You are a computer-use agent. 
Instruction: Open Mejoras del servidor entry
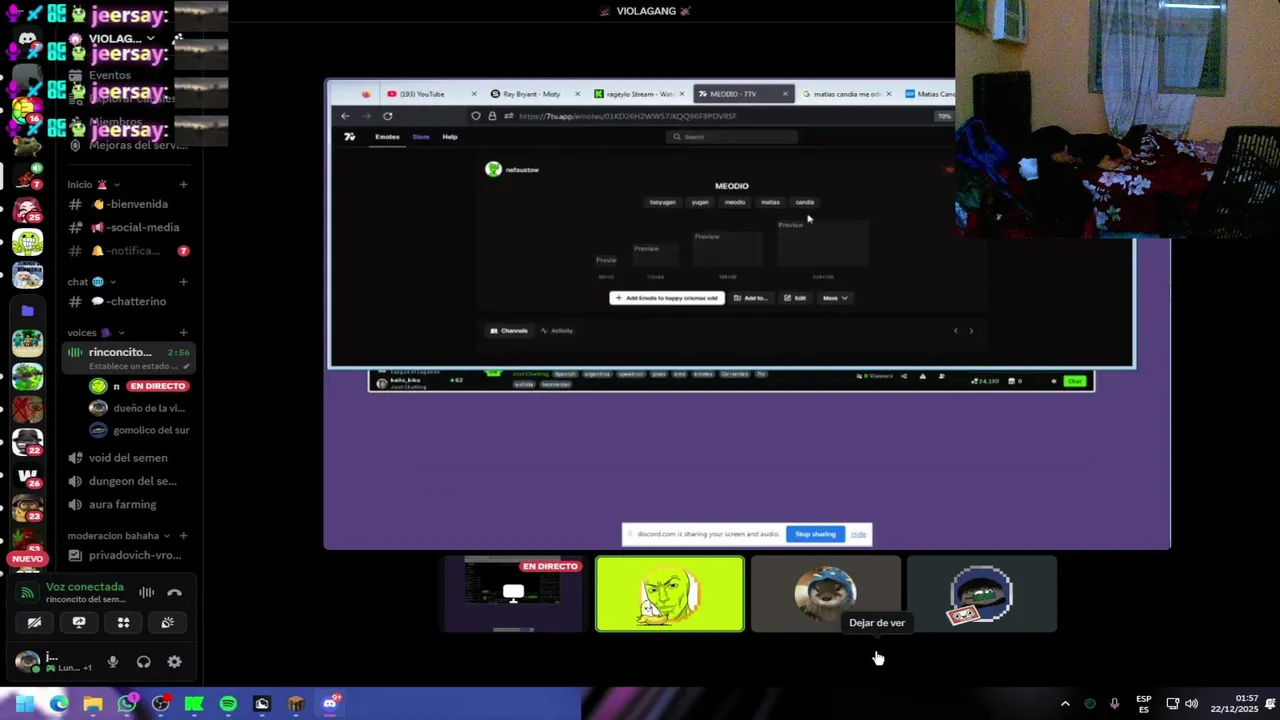click(127, 145)
